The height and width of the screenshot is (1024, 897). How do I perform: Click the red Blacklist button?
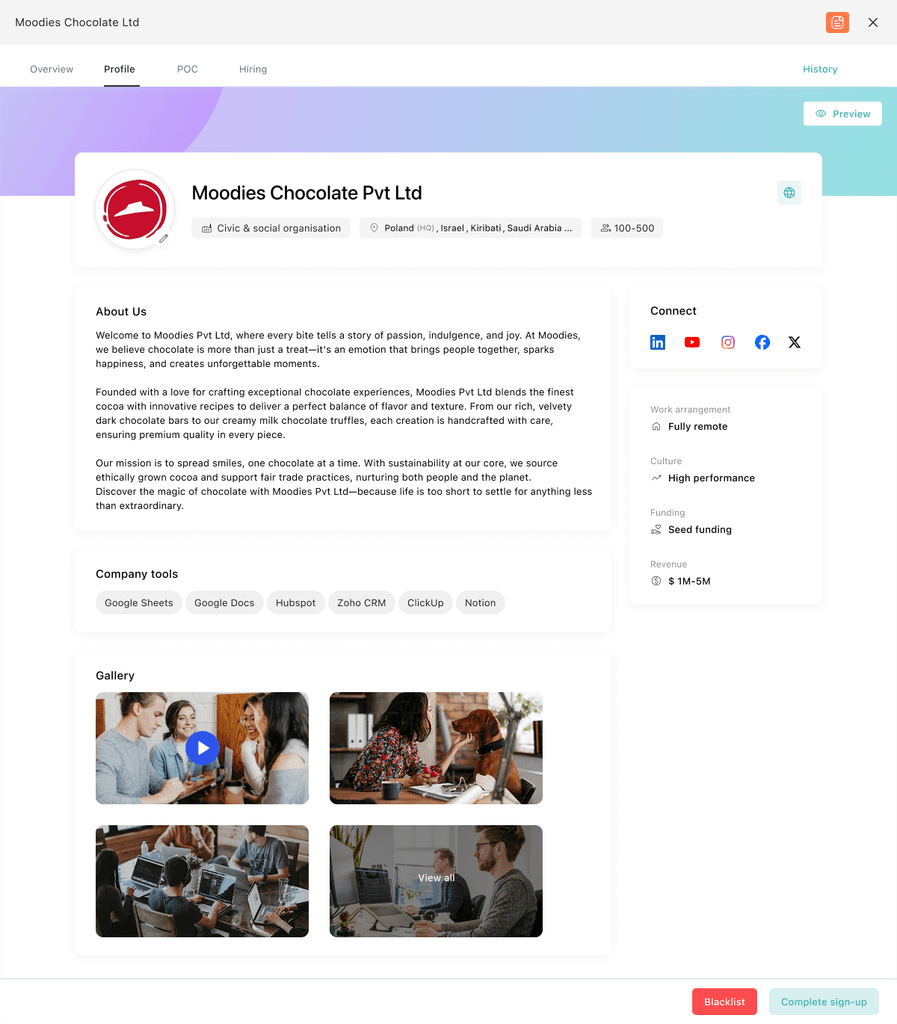(x=724, y=1001)
